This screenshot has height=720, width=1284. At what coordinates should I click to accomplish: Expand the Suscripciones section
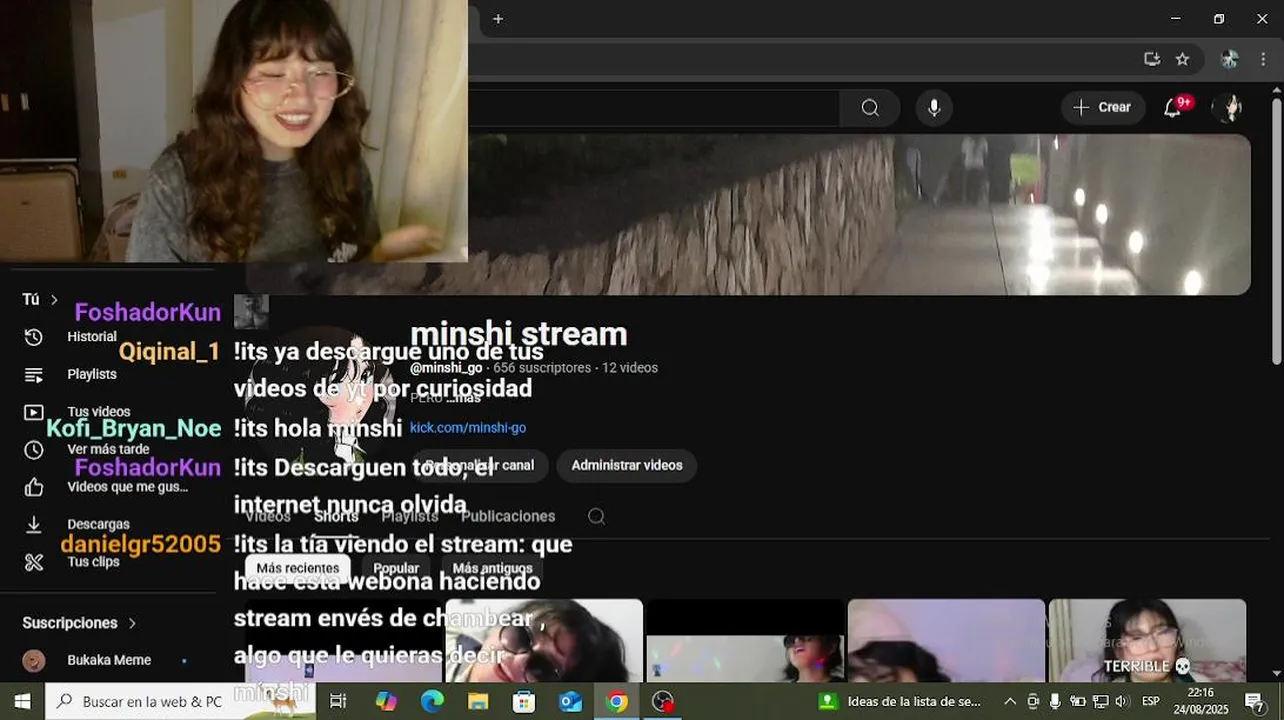(80, 623)
